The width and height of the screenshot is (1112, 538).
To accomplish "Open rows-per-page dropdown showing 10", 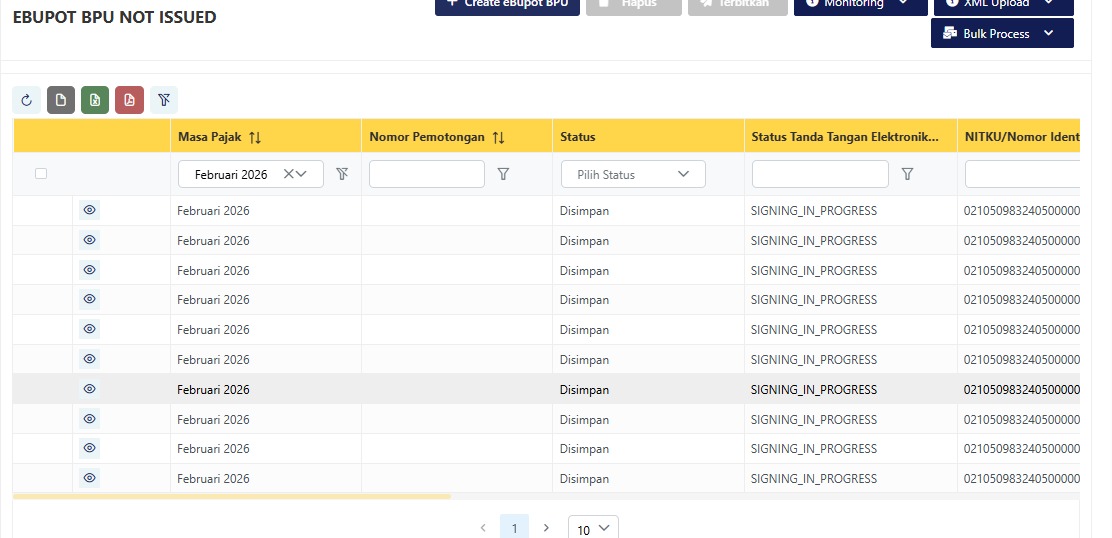I will click(593, 528).
